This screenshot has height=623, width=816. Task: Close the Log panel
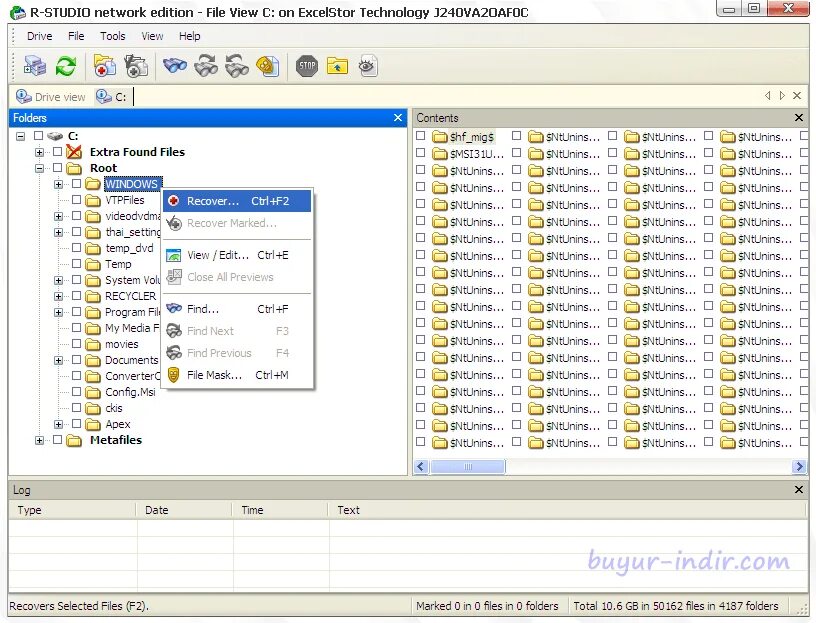(799, 490)
